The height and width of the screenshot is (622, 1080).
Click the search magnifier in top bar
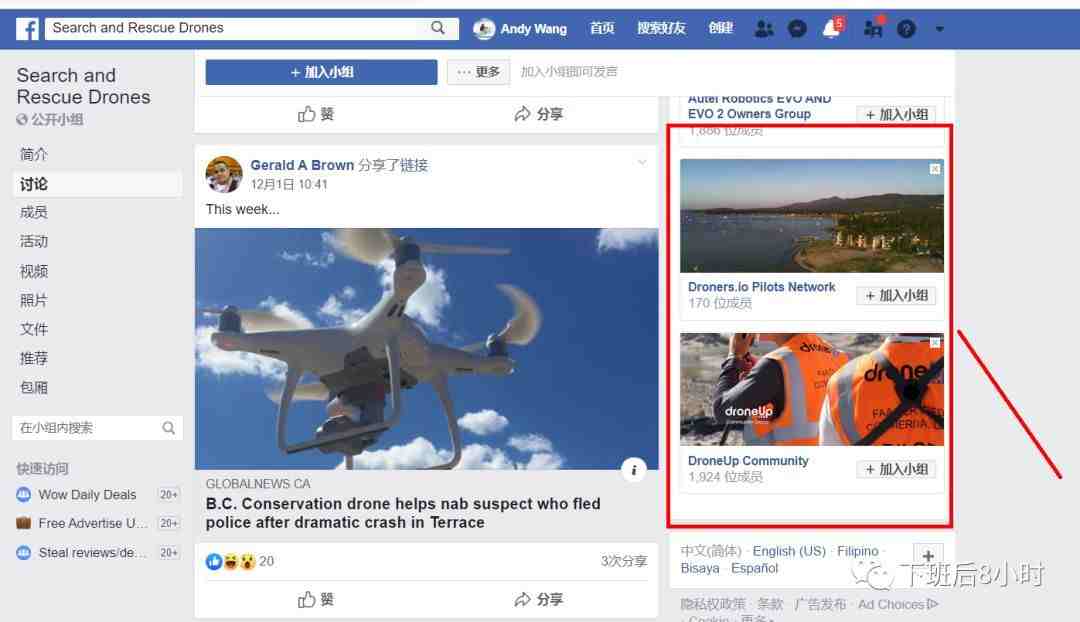437,28
